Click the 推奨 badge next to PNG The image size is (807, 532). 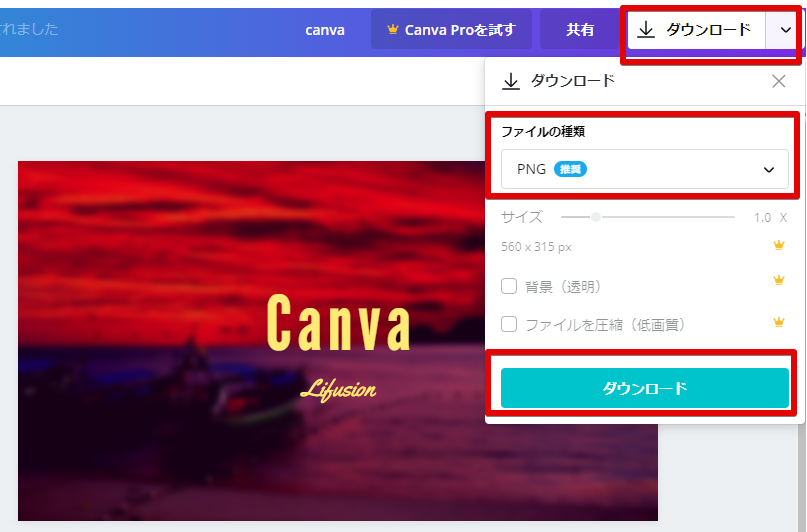[570, 169]
